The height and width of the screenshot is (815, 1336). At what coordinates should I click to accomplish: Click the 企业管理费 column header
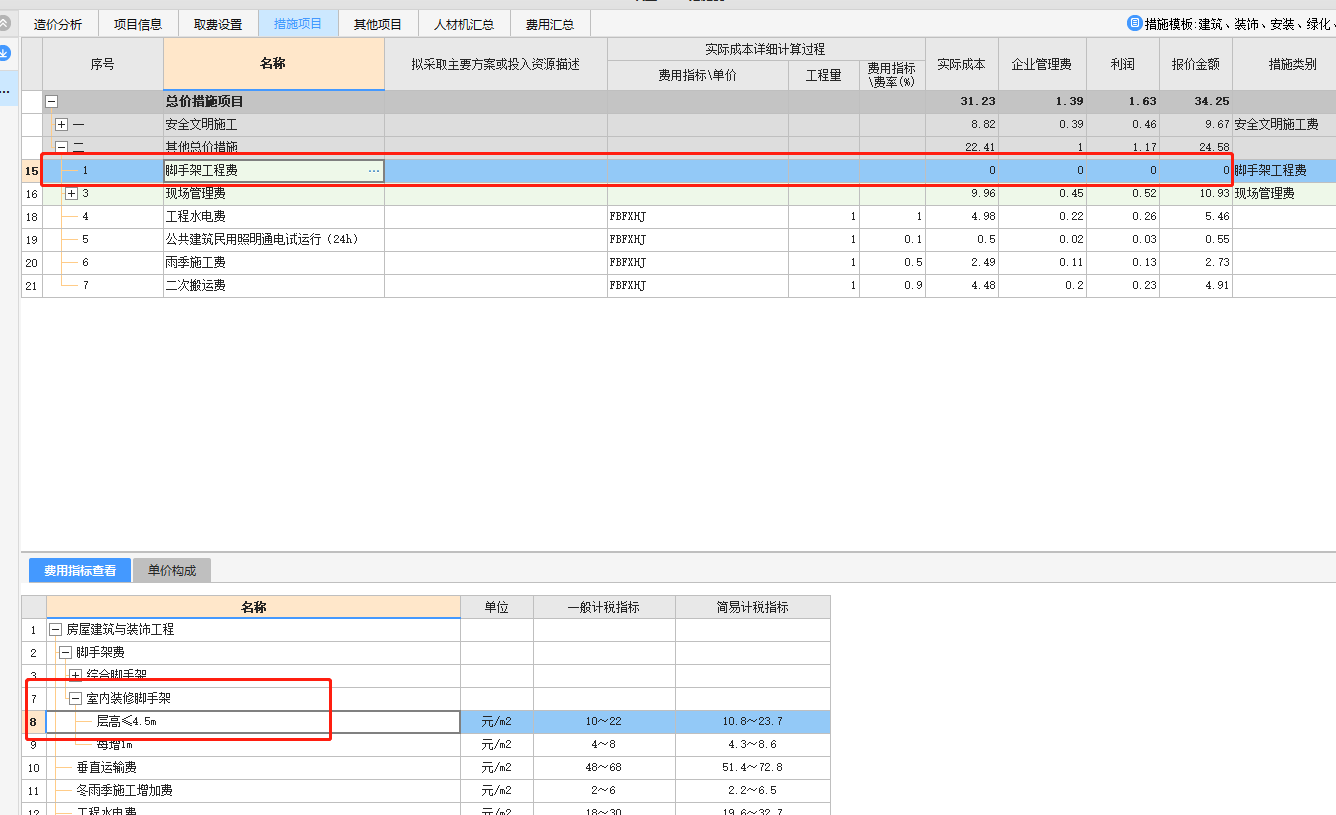1042,64
